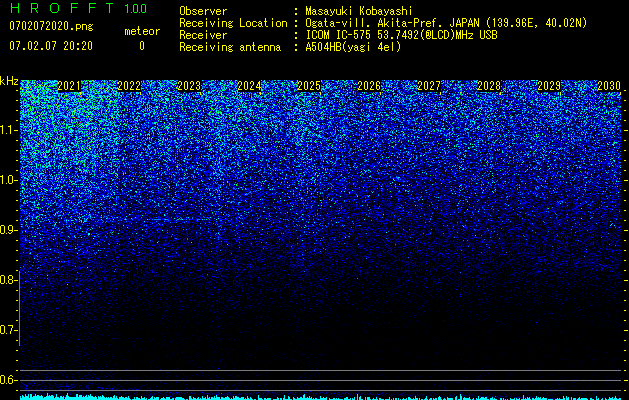Select the 2029 time marker
Viewport: 629px width, 400px height.
549,86
